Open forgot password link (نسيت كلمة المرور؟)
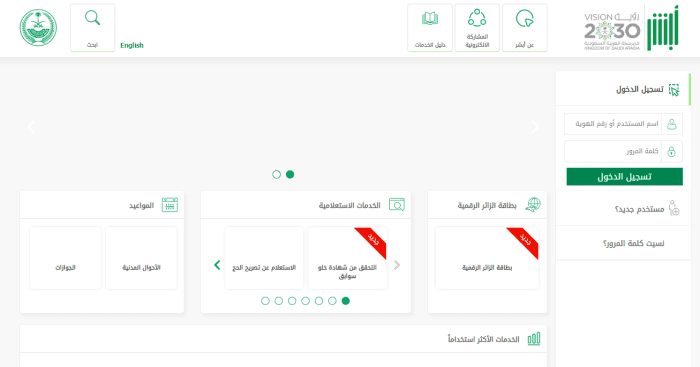This screenshot has height=367, width=700. (633, 243)
